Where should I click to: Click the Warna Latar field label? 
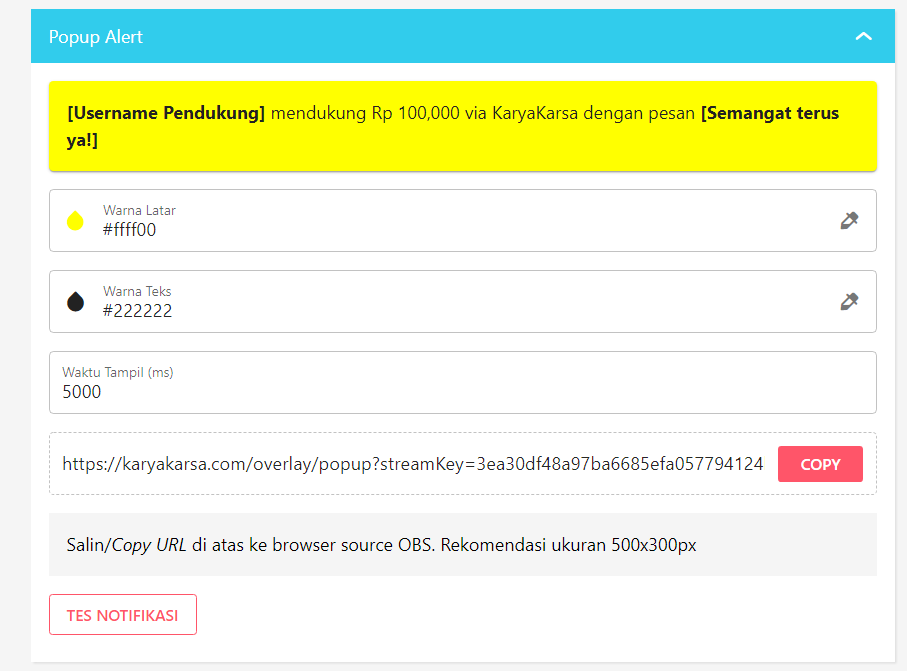tap(139, 210)
